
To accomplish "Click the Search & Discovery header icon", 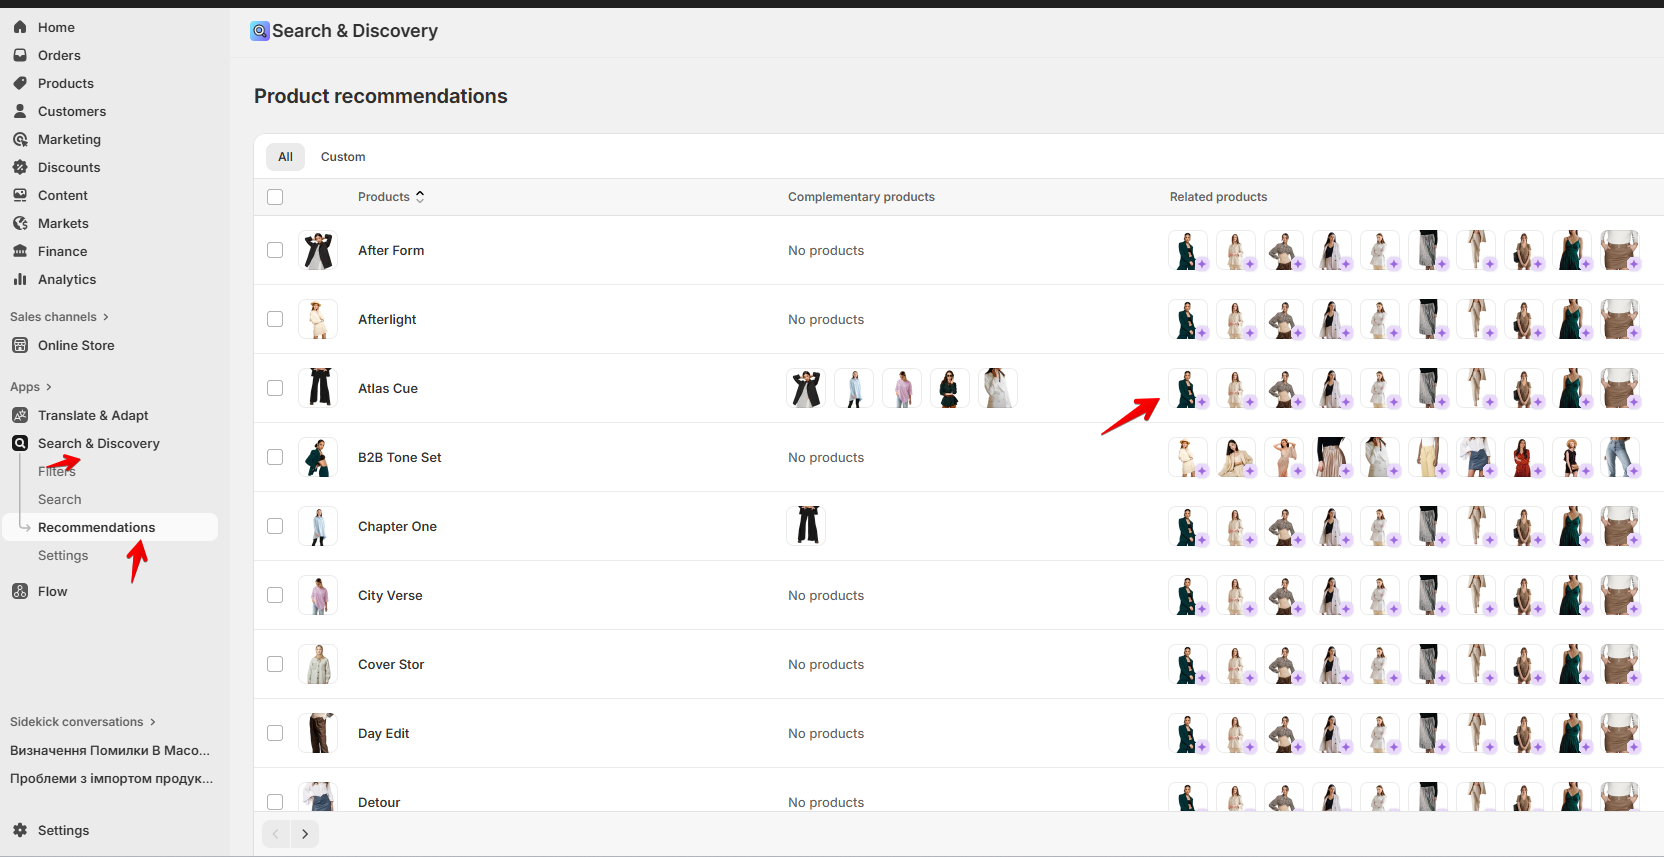I will tap(260, 31).
